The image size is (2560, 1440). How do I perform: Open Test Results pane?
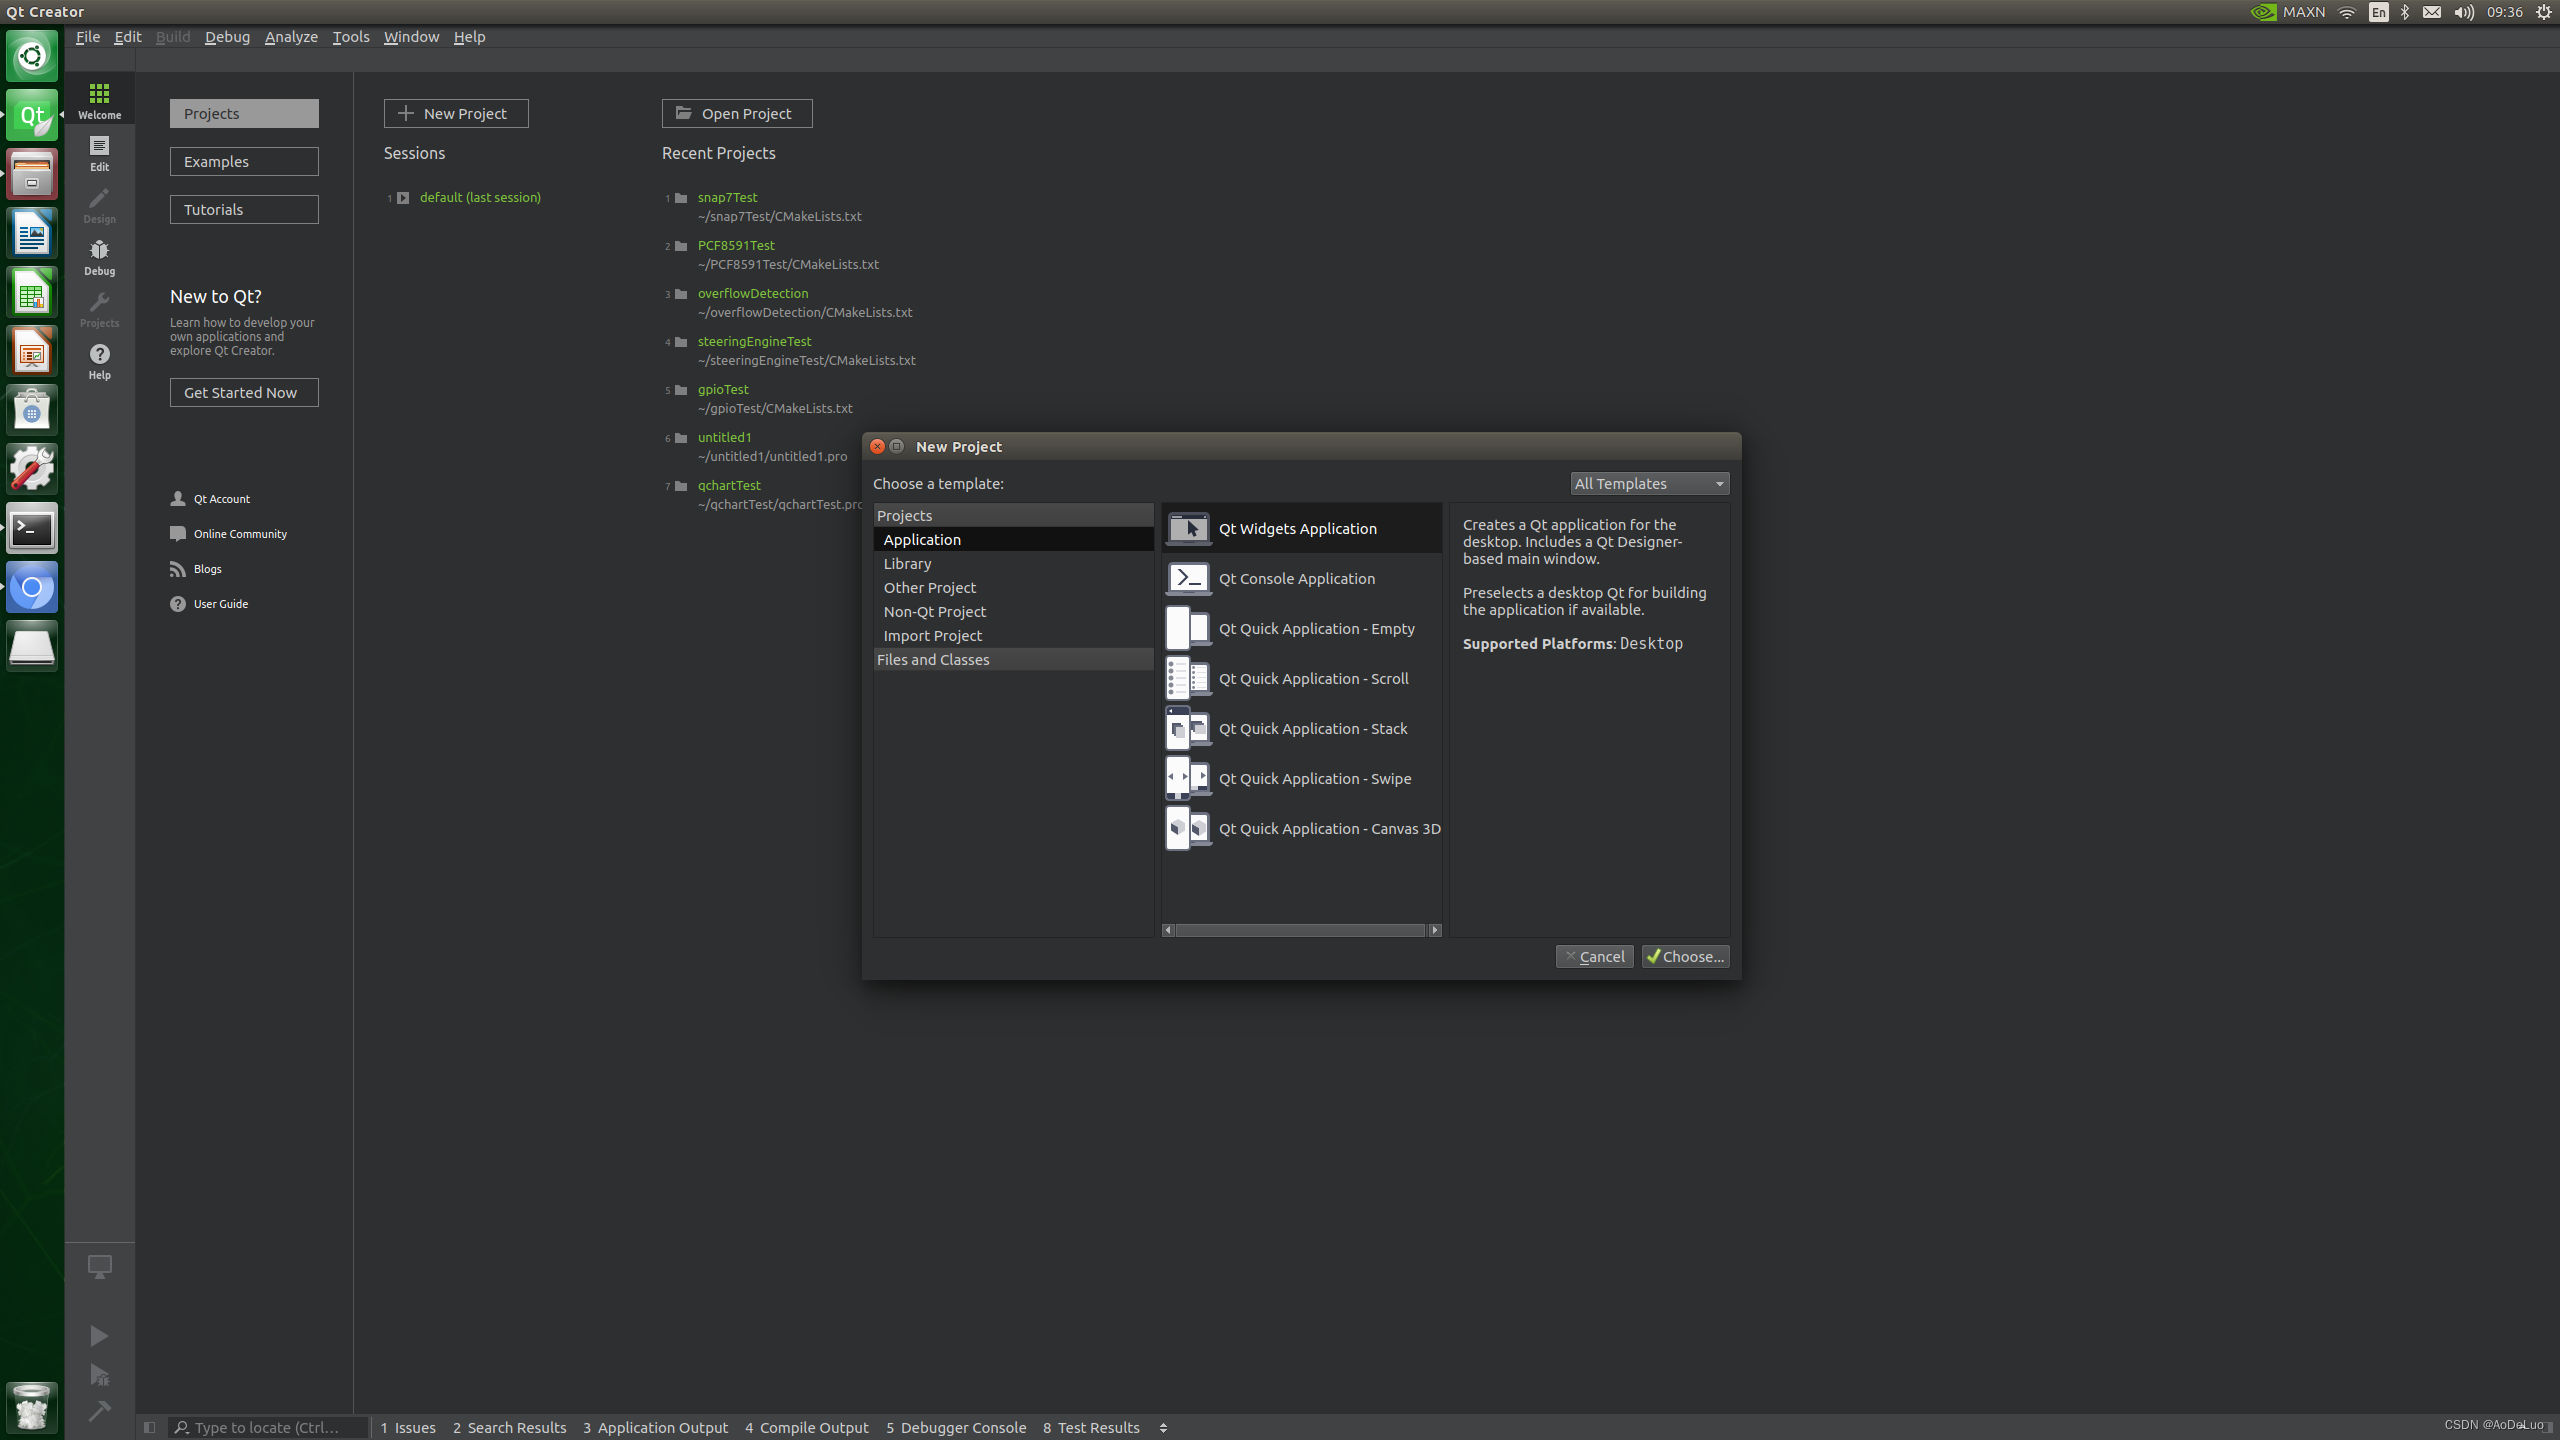pyautogui.click(x=1091, y=1427)
